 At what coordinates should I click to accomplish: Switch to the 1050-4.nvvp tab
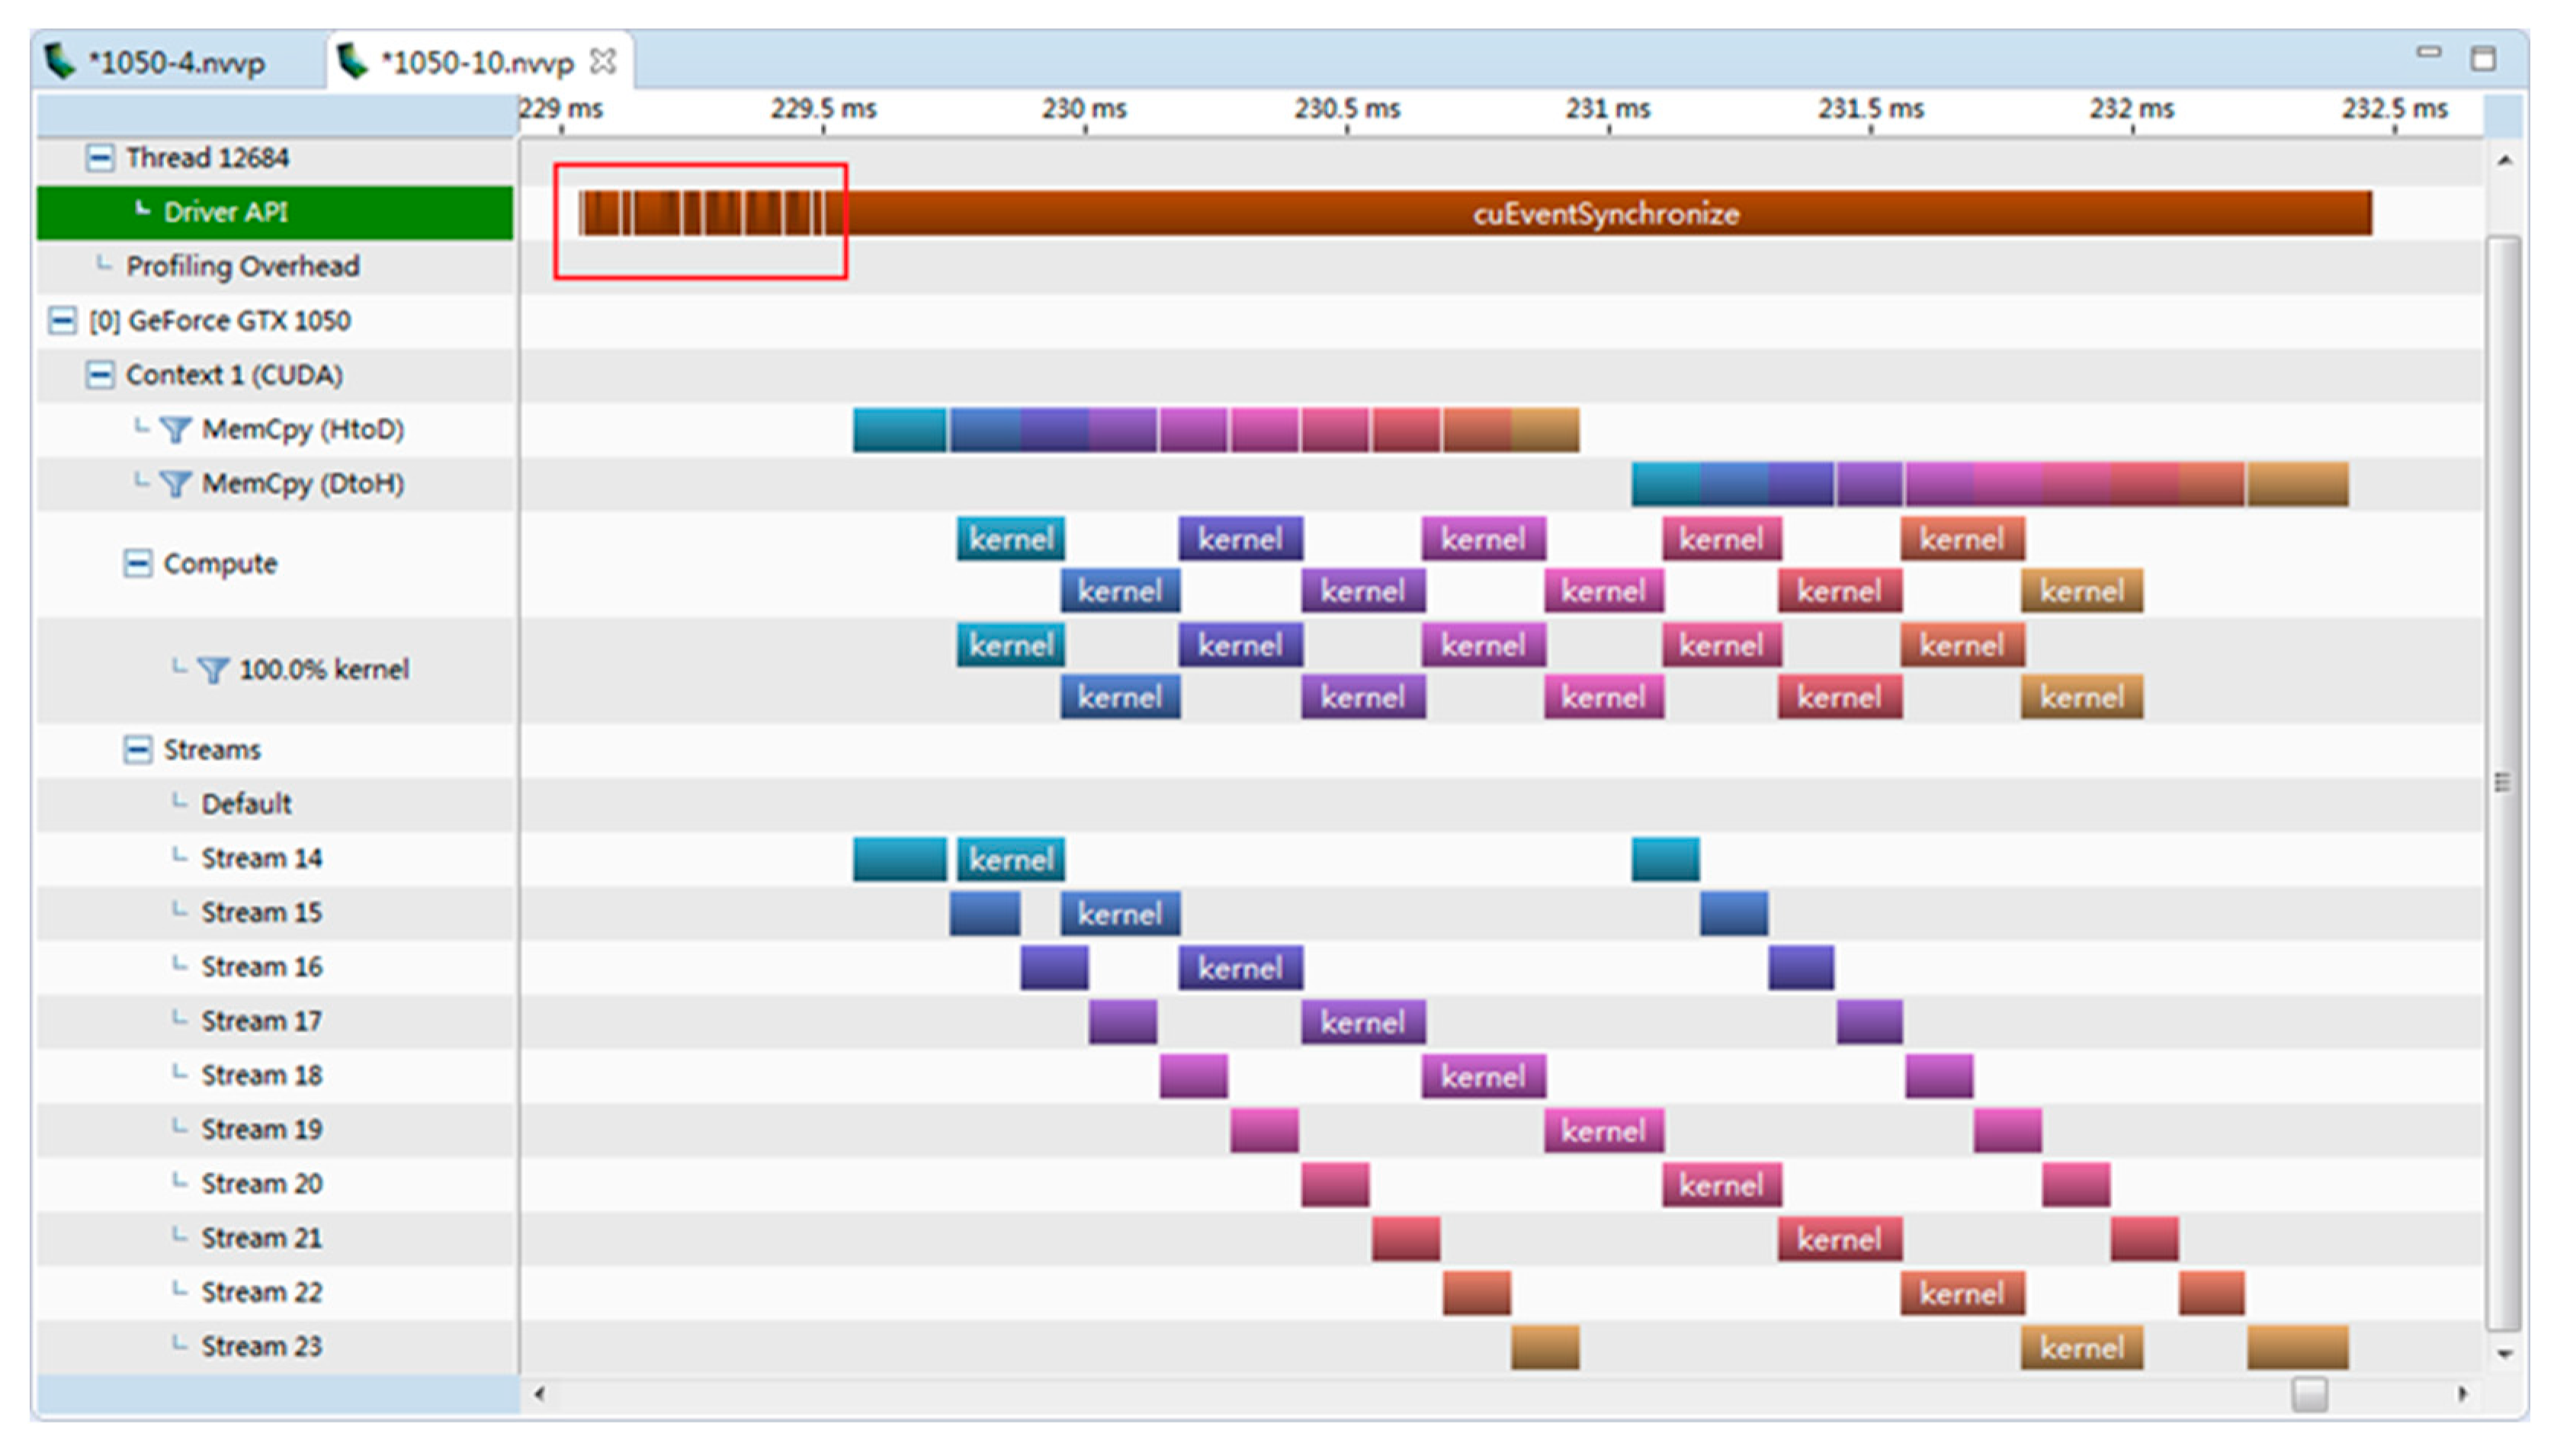(x=176, y=63)
